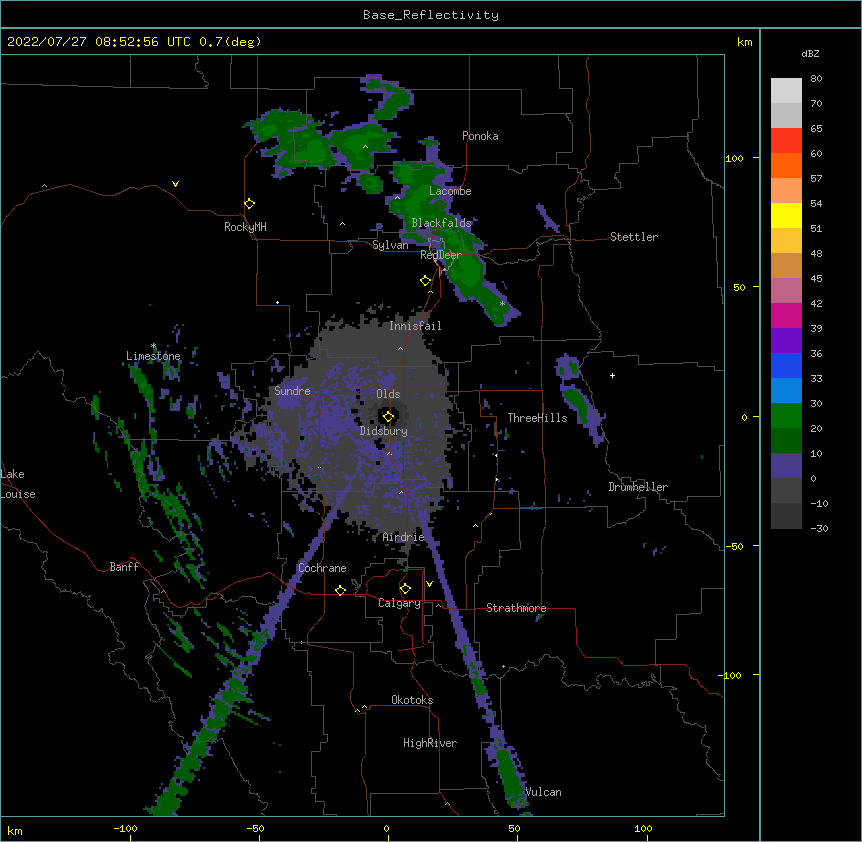Viewport: 862px width, 842px height.
Task: Select the dark green 10-20 dBZ swatch
Action: [x=786, y=441]
